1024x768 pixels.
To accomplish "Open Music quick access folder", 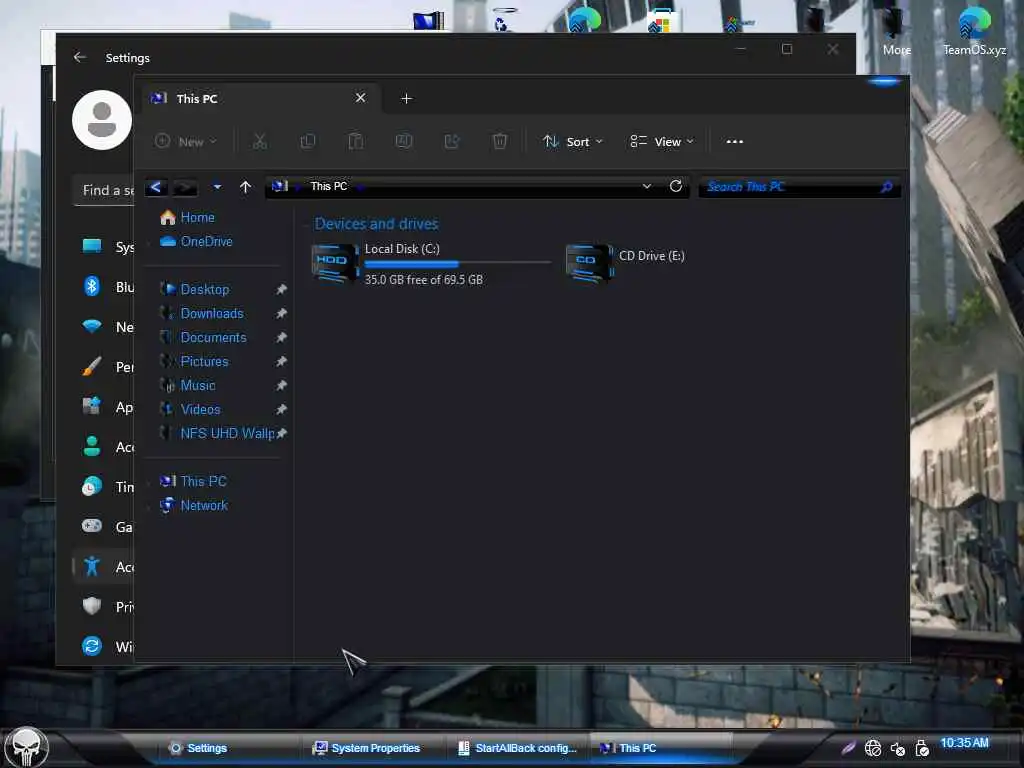I will pyautogui.click(x=197, y=385).
